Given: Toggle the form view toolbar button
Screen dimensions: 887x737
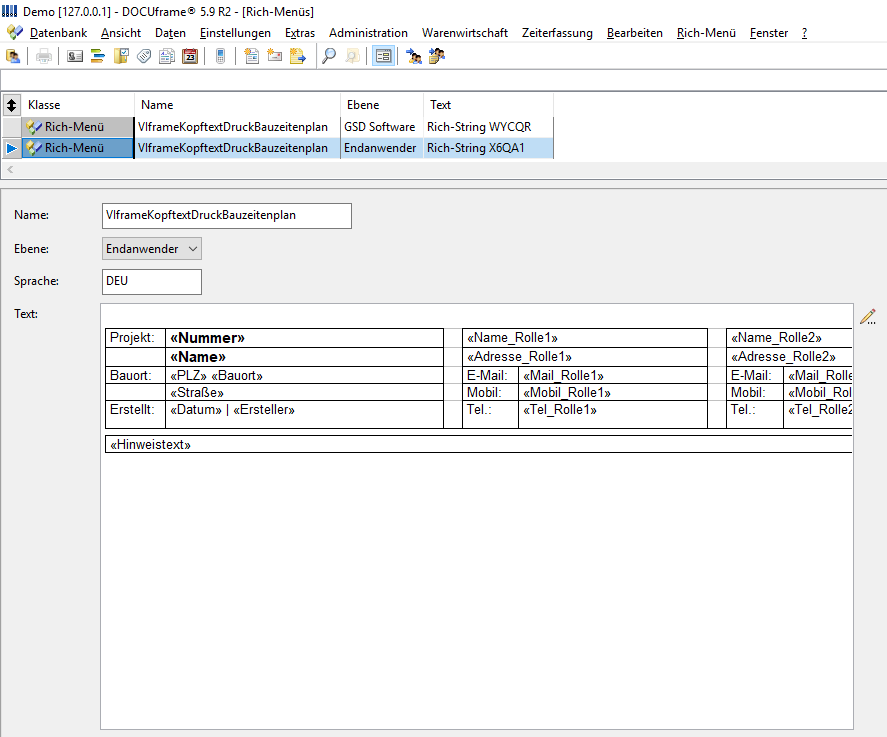Looking at the screenshot, I should 383,56.
